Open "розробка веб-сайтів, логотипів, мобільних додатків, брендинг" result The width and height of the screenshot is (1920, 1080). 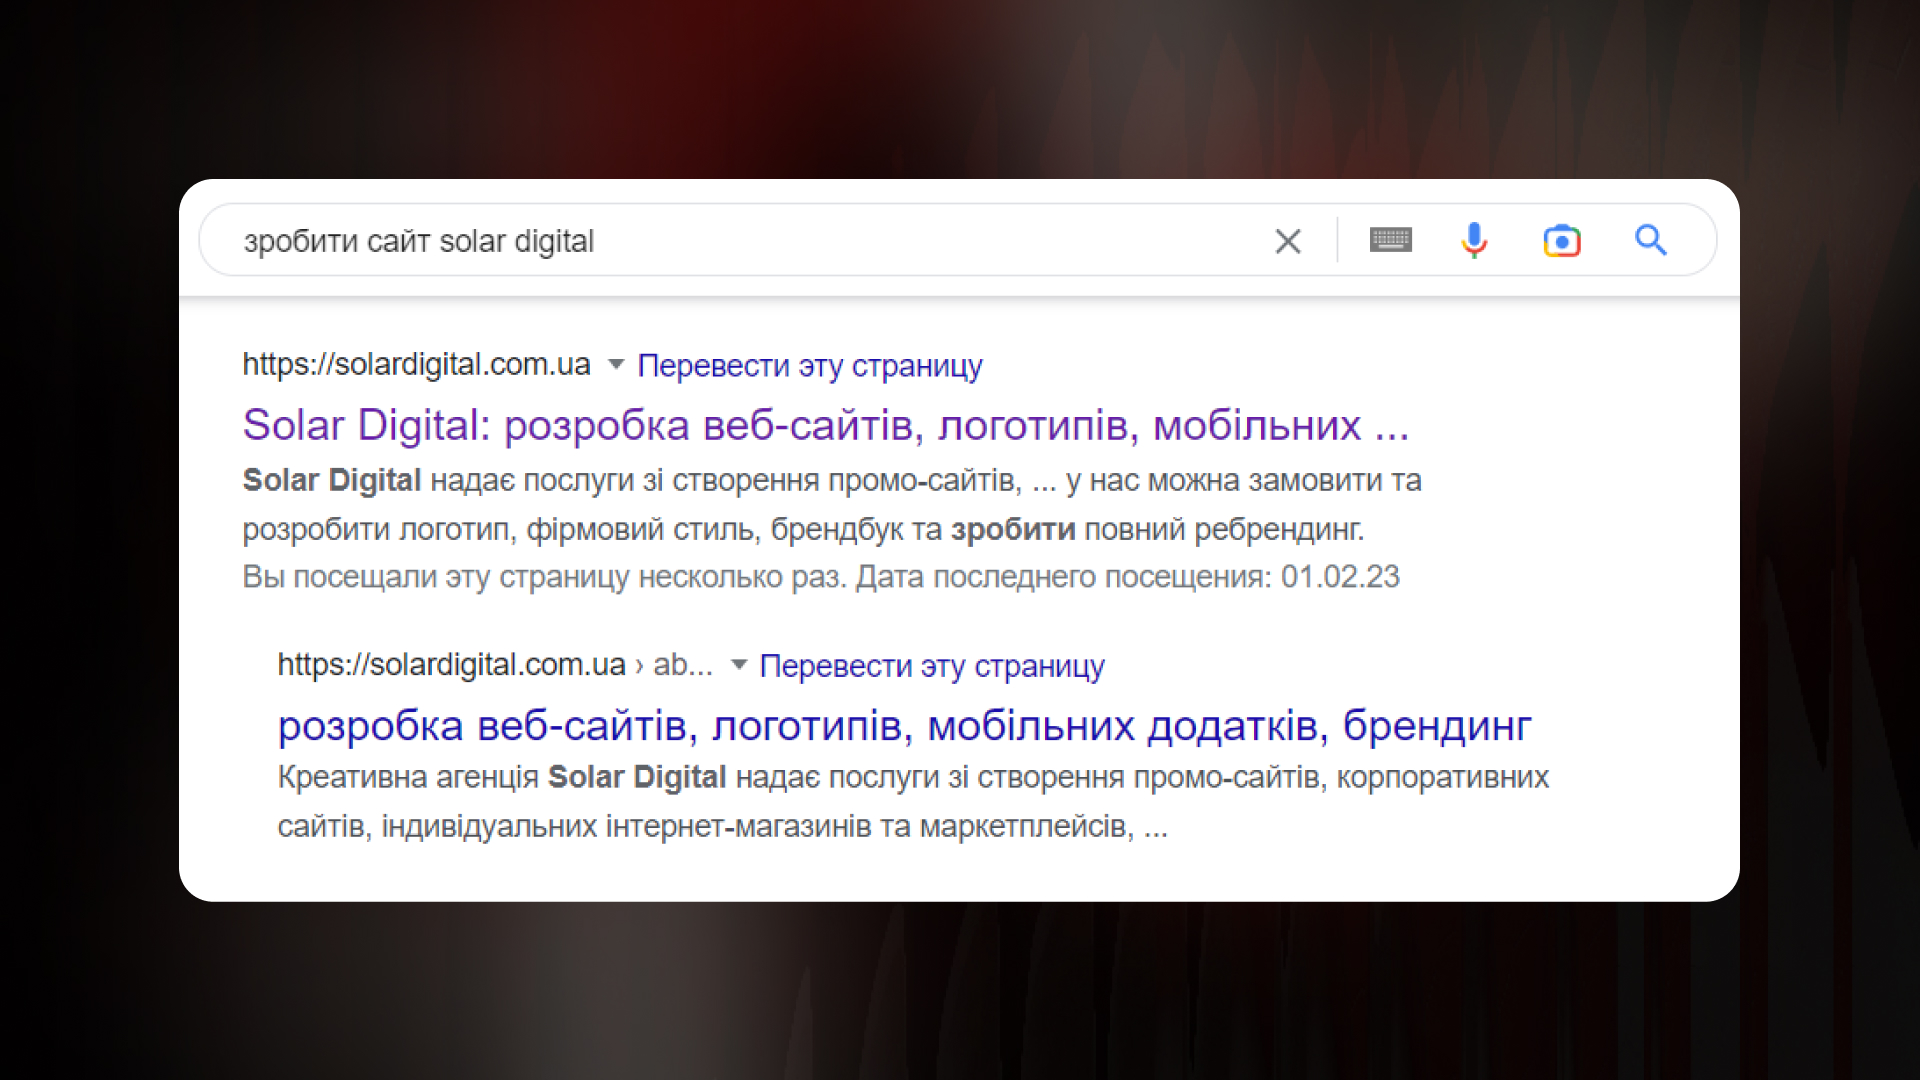pos(904,726)
